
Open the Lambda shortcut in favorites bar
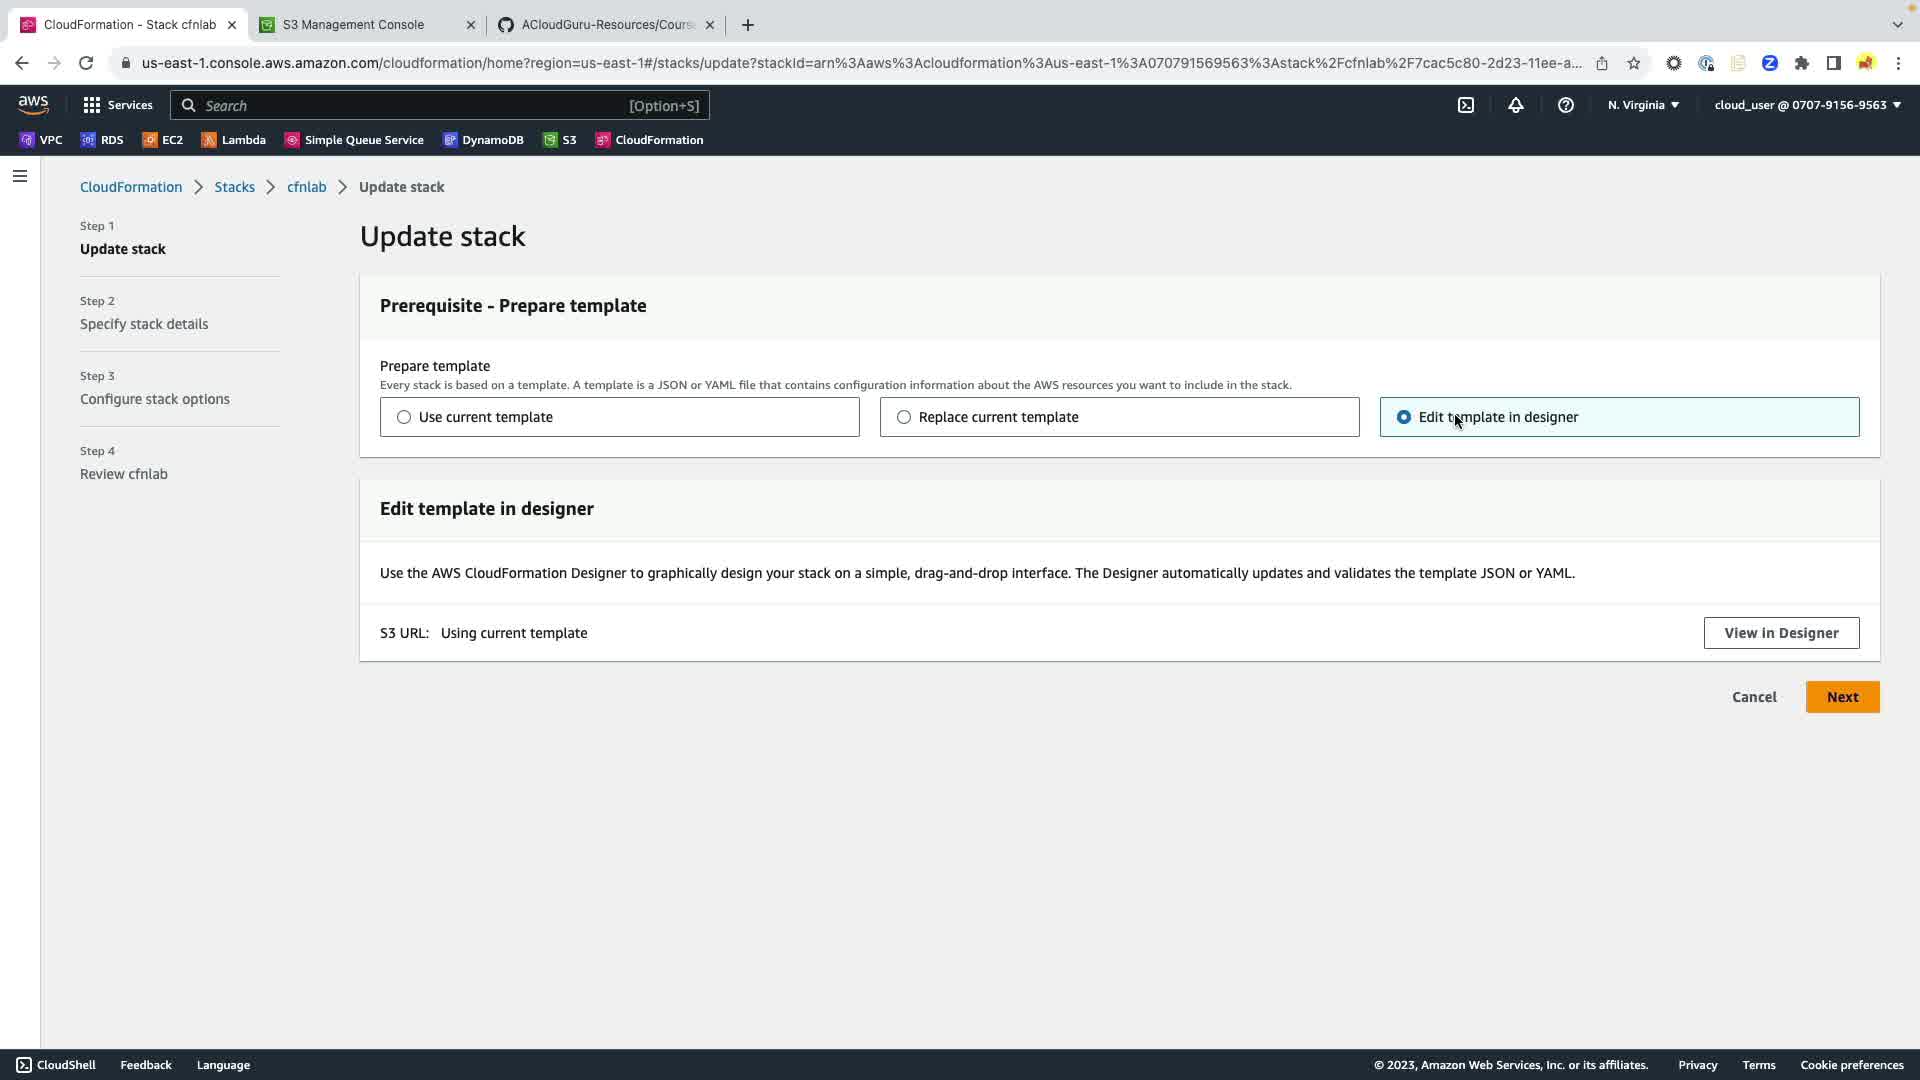[x=234, y=140]
